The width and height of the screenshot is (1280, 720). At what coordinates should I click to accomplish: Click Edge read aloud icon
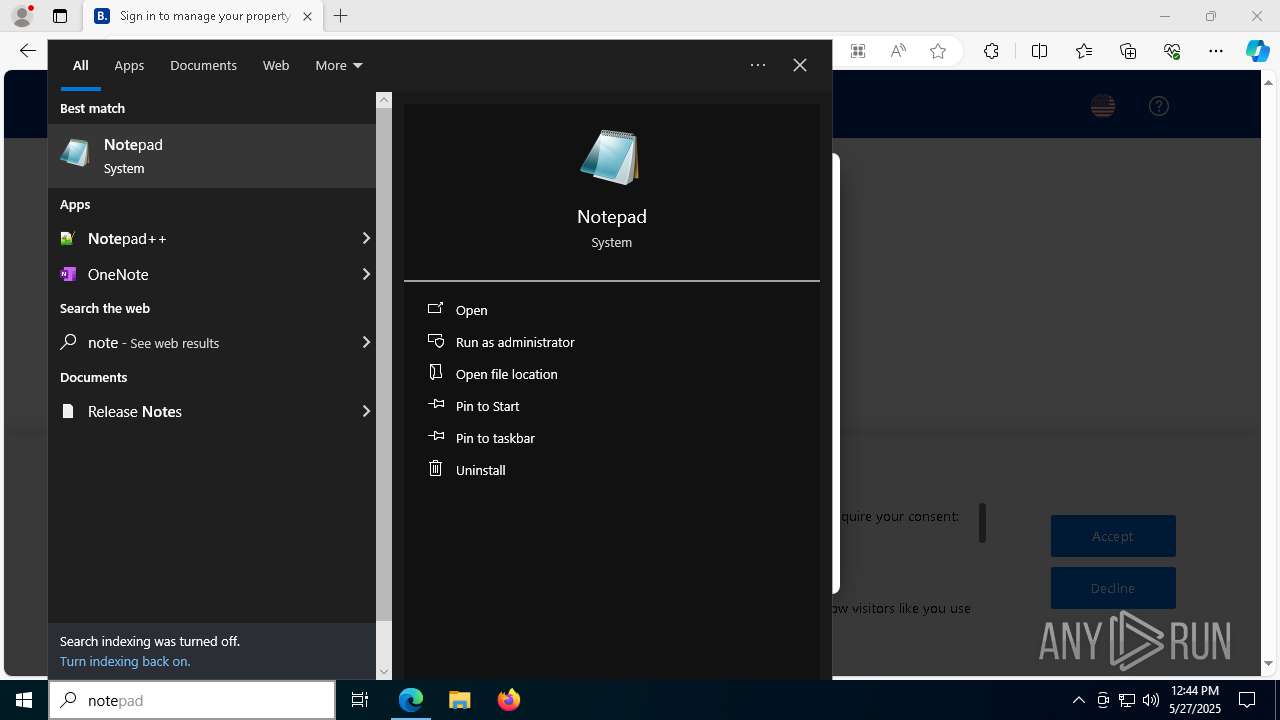(x=898, y=51)
